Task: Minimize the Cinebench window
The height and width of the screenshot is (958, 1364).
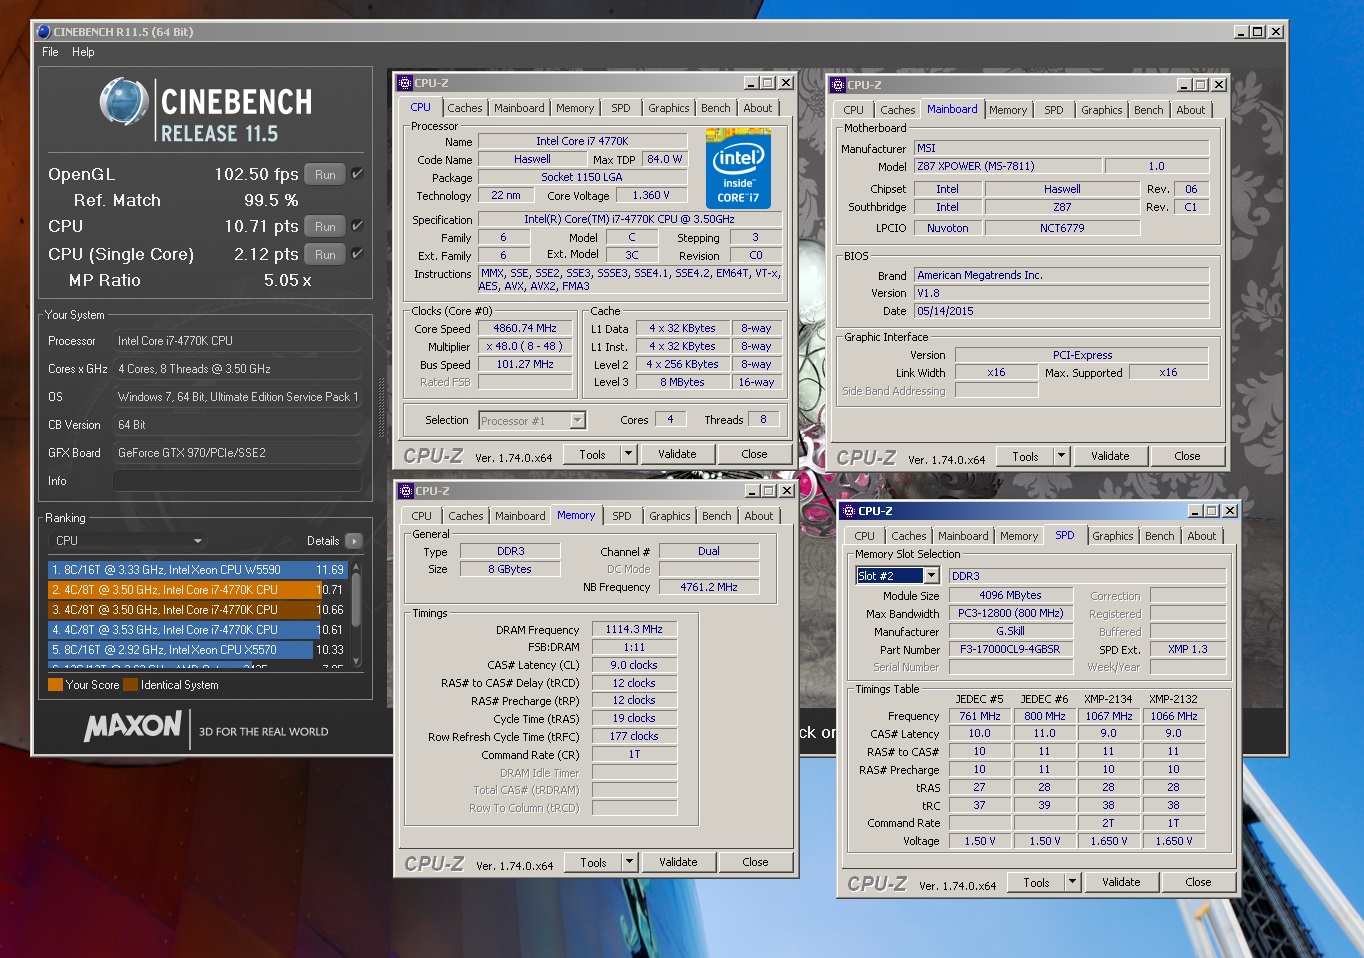Action: [x=1241, y=32]
